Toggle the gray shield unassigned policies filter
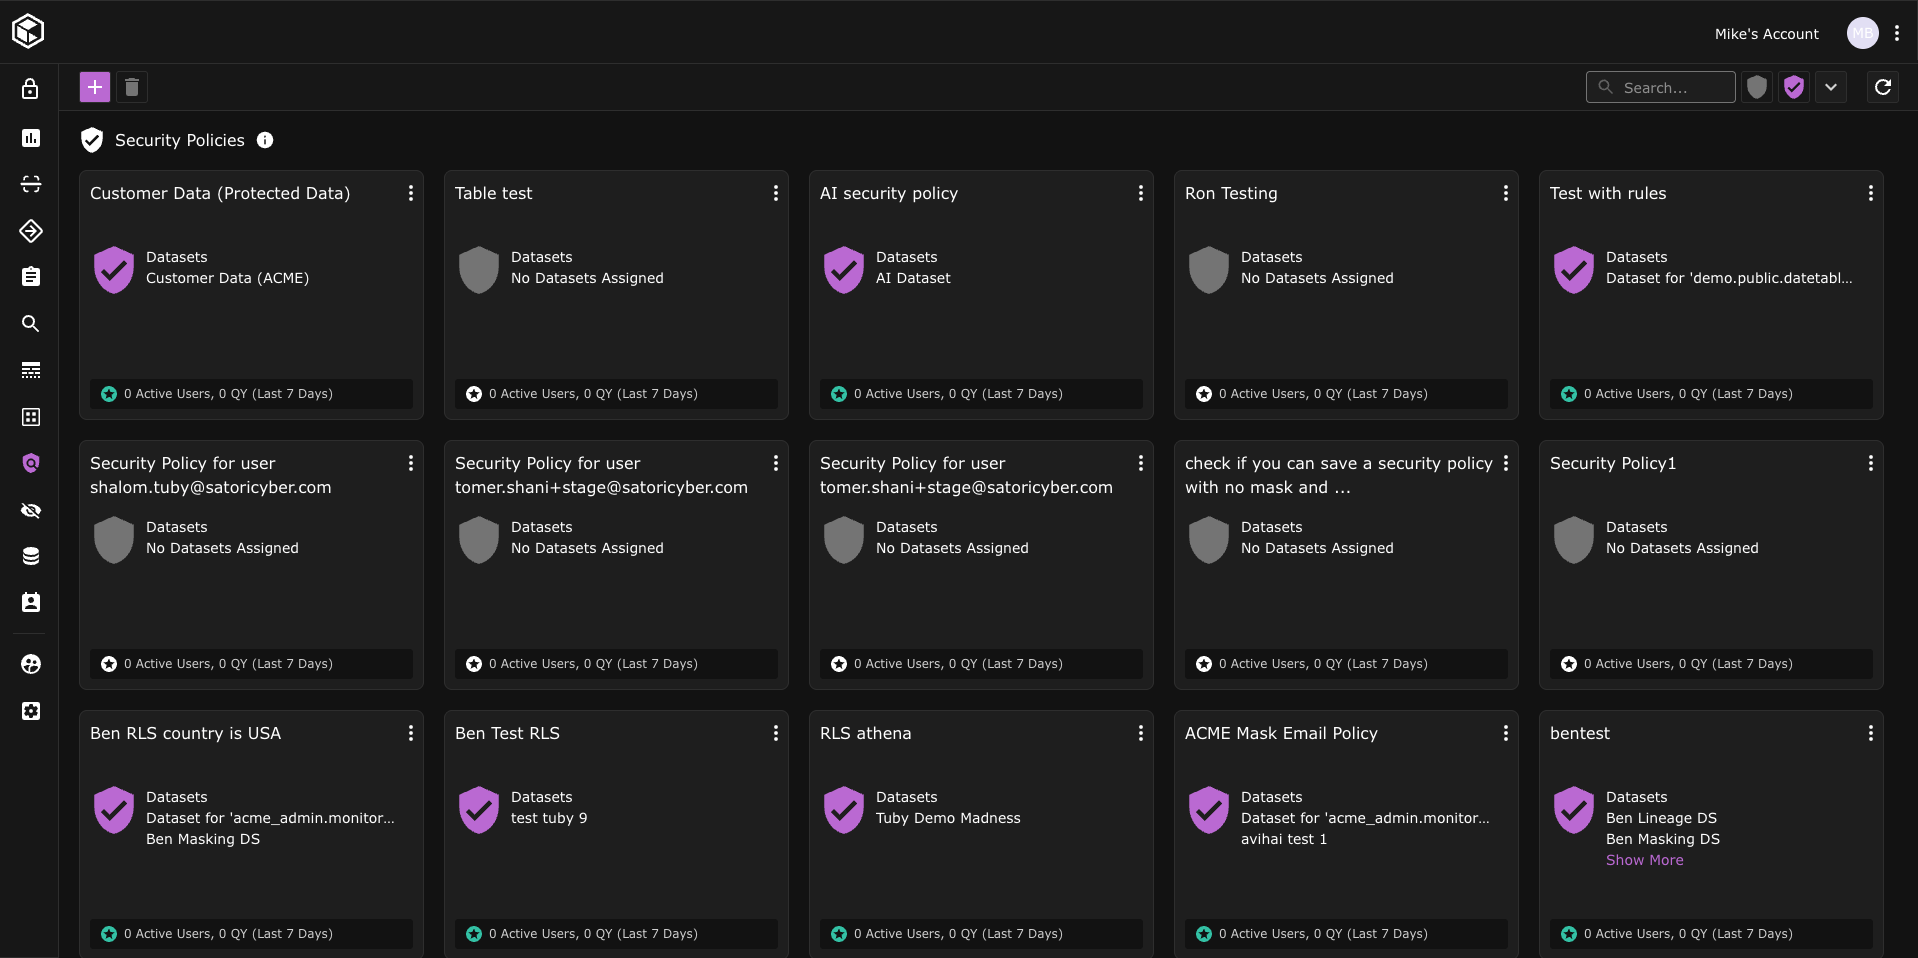Image resolution: width=1918 pixels, height=958 pixels. coord(1757,87)
